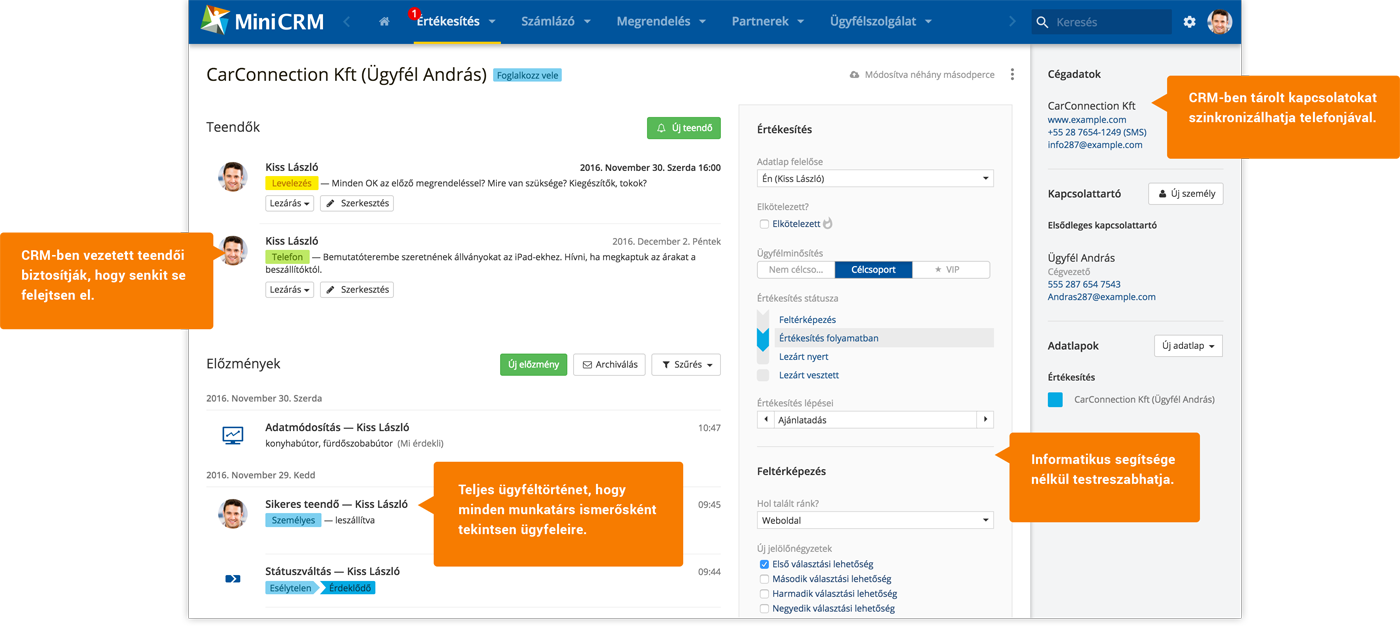Click the flame icon beside Elkötelezett

click(827, 223)
